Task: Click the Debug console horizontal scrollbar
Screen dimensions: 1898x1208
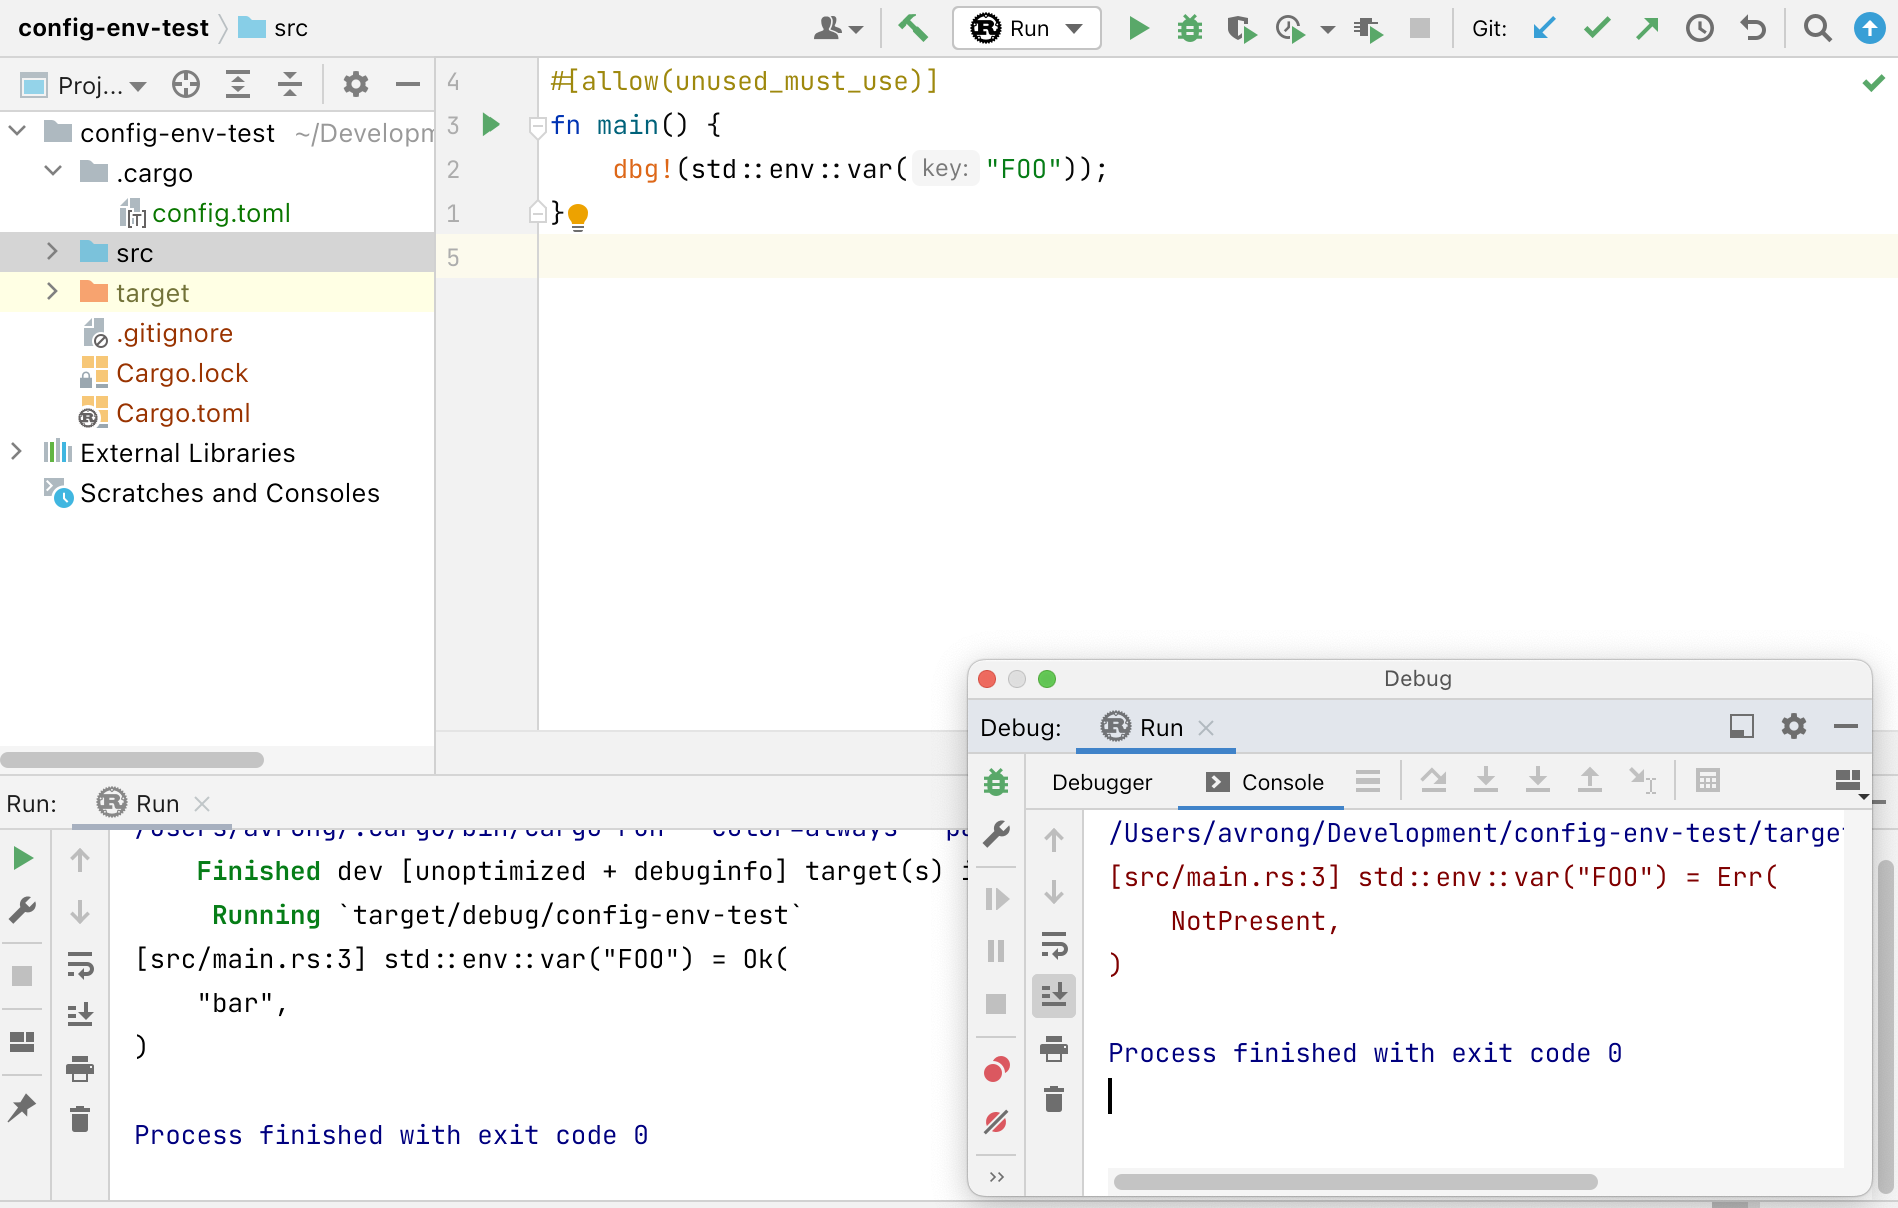Action: (1355, 1180)
